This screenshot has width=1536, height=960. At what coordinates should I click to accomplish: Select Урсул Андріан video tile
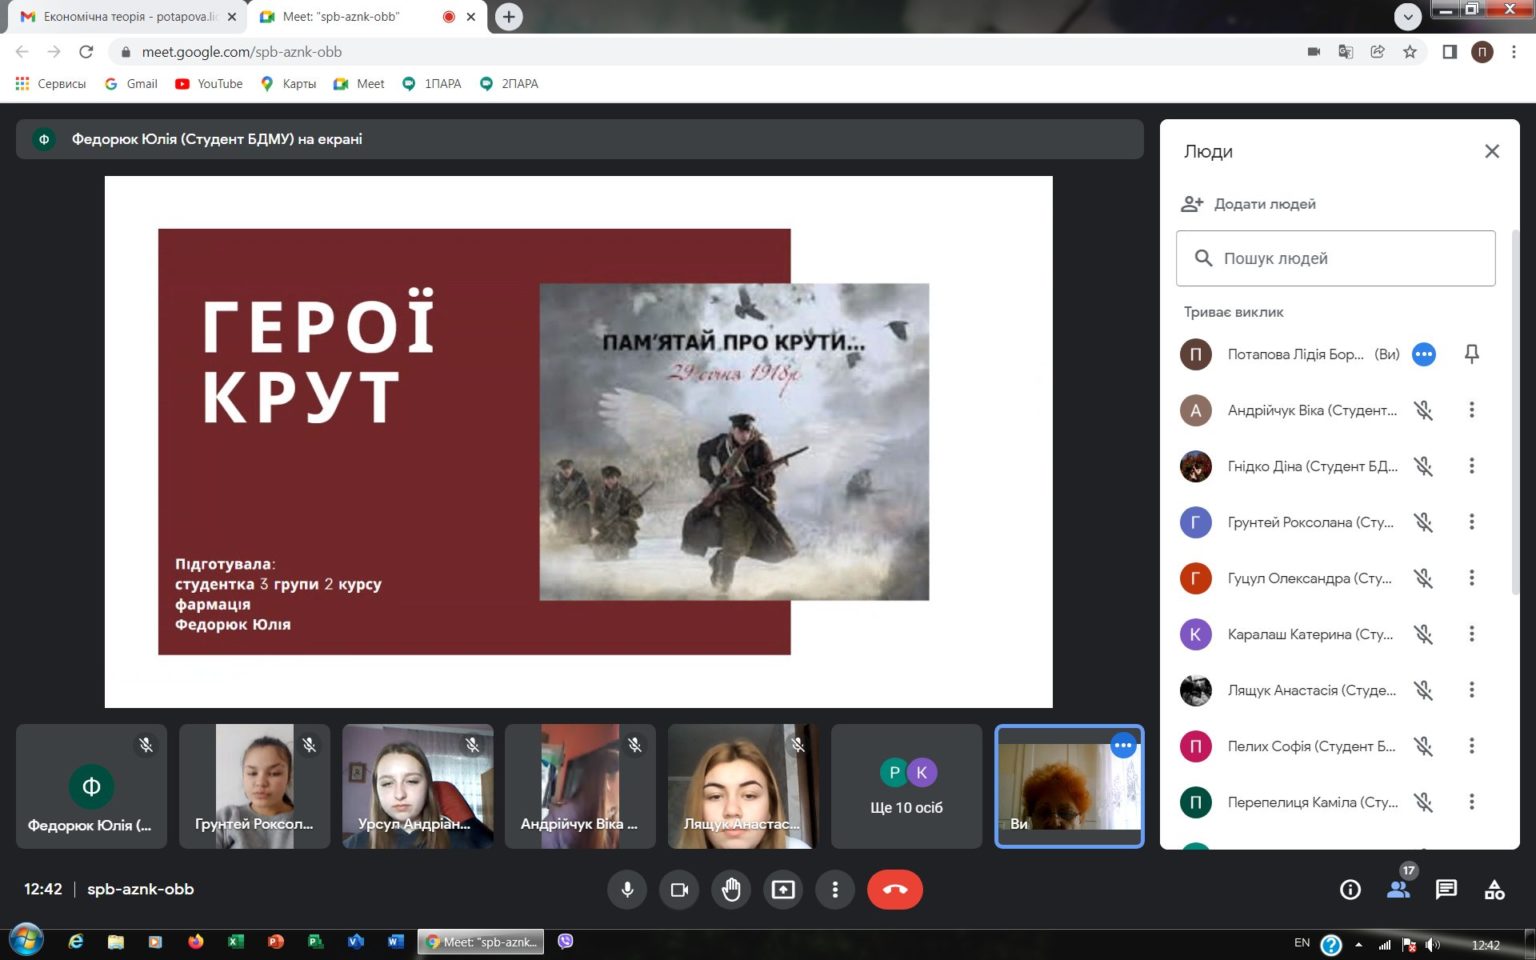coord(417,786)
